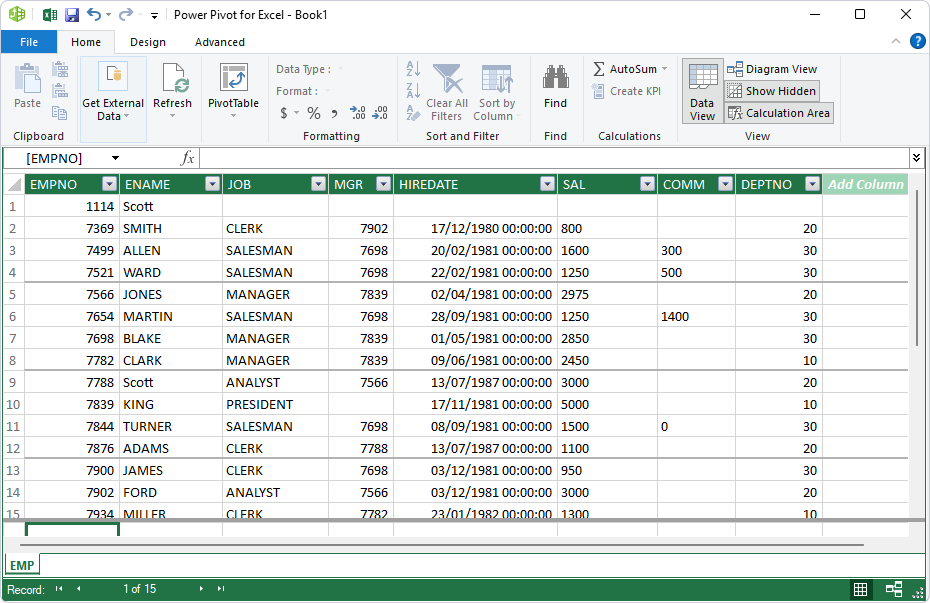Expand the formula bar
Image resolution: width=930 pixels, height=603 pixels.
pyautogui.click(x=916, y=158)
